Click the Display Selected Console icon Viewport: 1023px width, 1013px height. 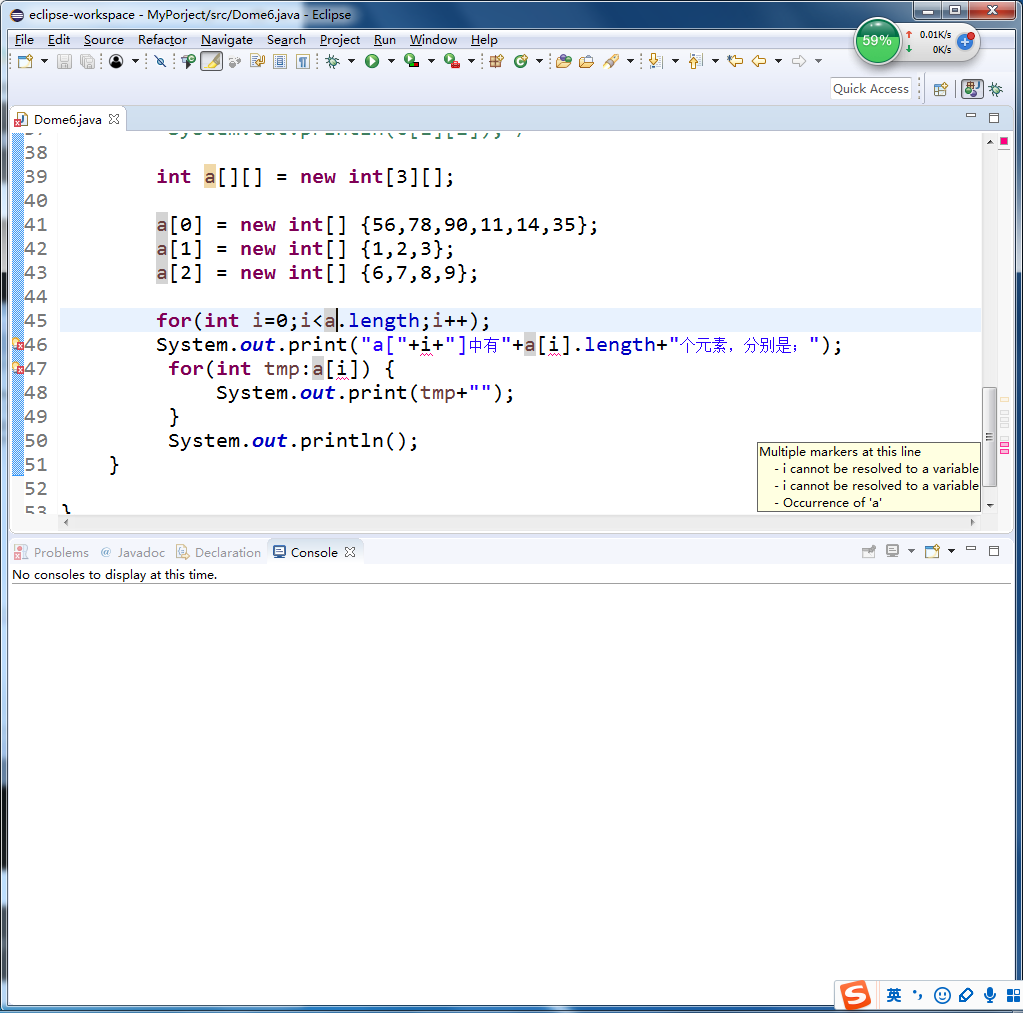tap(893, 552)
